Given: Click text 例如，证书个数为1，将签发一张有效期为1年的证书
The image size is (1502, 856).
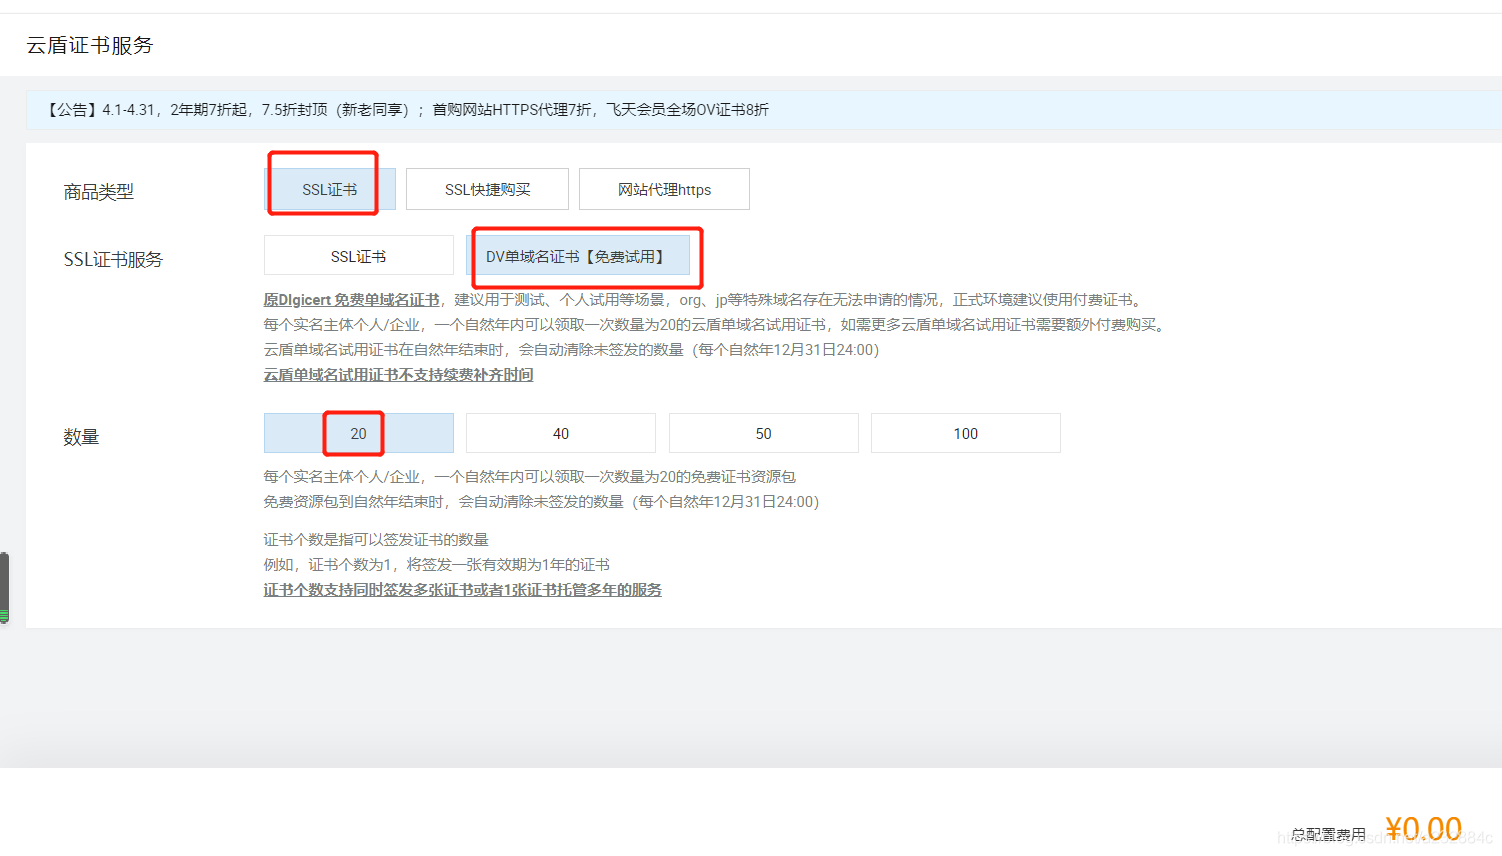Looking at the screenshot, I should (x=436, y=565).
